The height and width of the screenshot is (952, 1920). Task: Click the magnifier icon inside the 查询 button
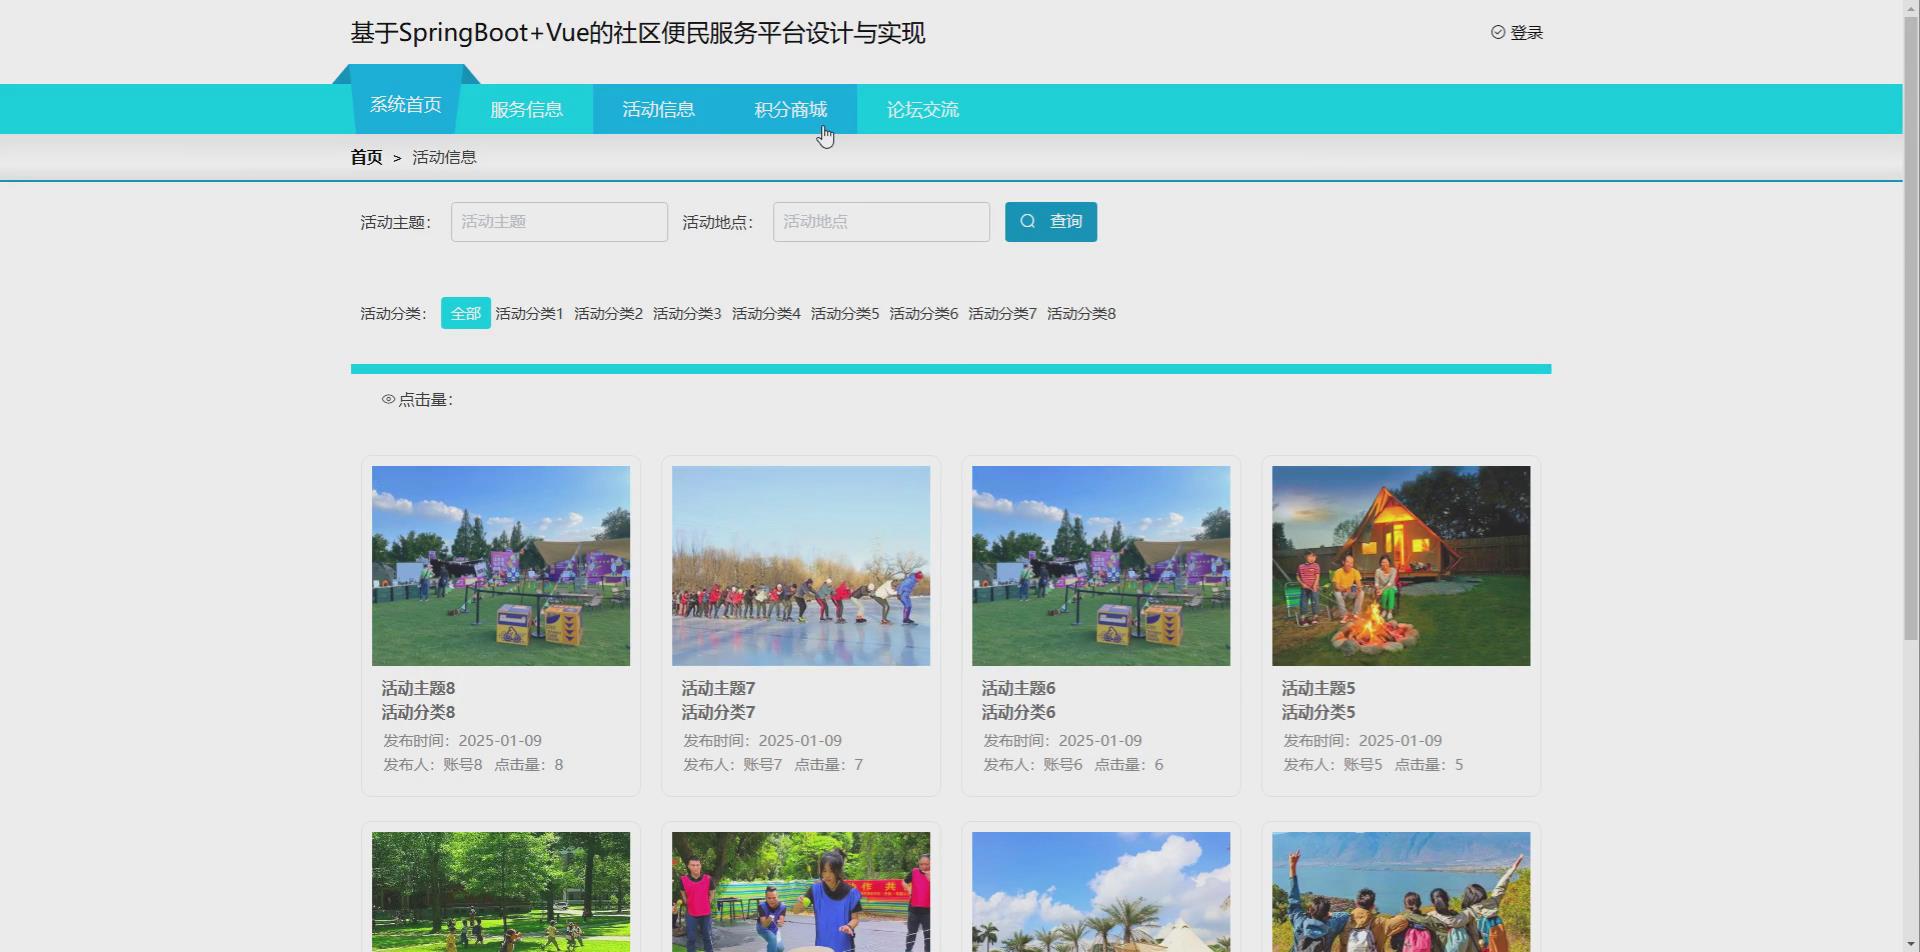[x=1029, y=221]
